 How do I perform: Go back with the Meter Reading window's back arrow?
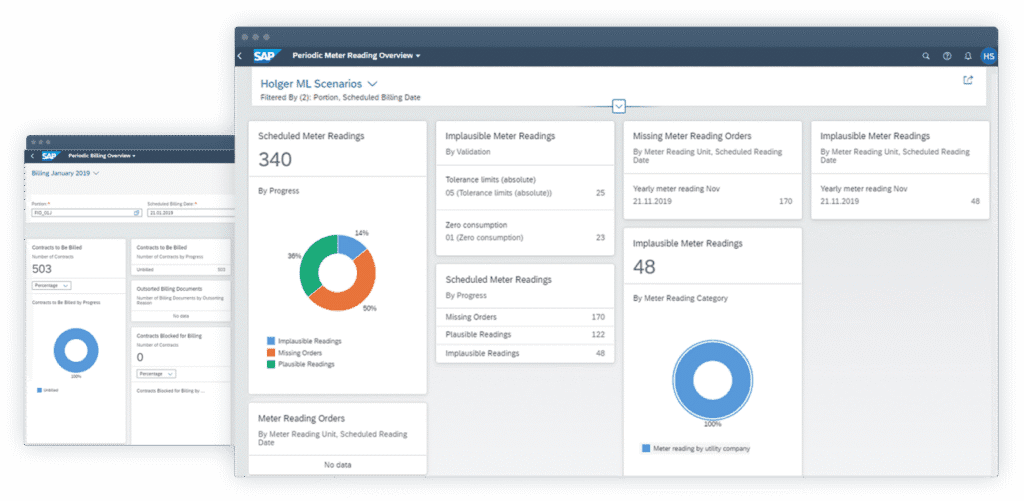[x=240, y=56]
